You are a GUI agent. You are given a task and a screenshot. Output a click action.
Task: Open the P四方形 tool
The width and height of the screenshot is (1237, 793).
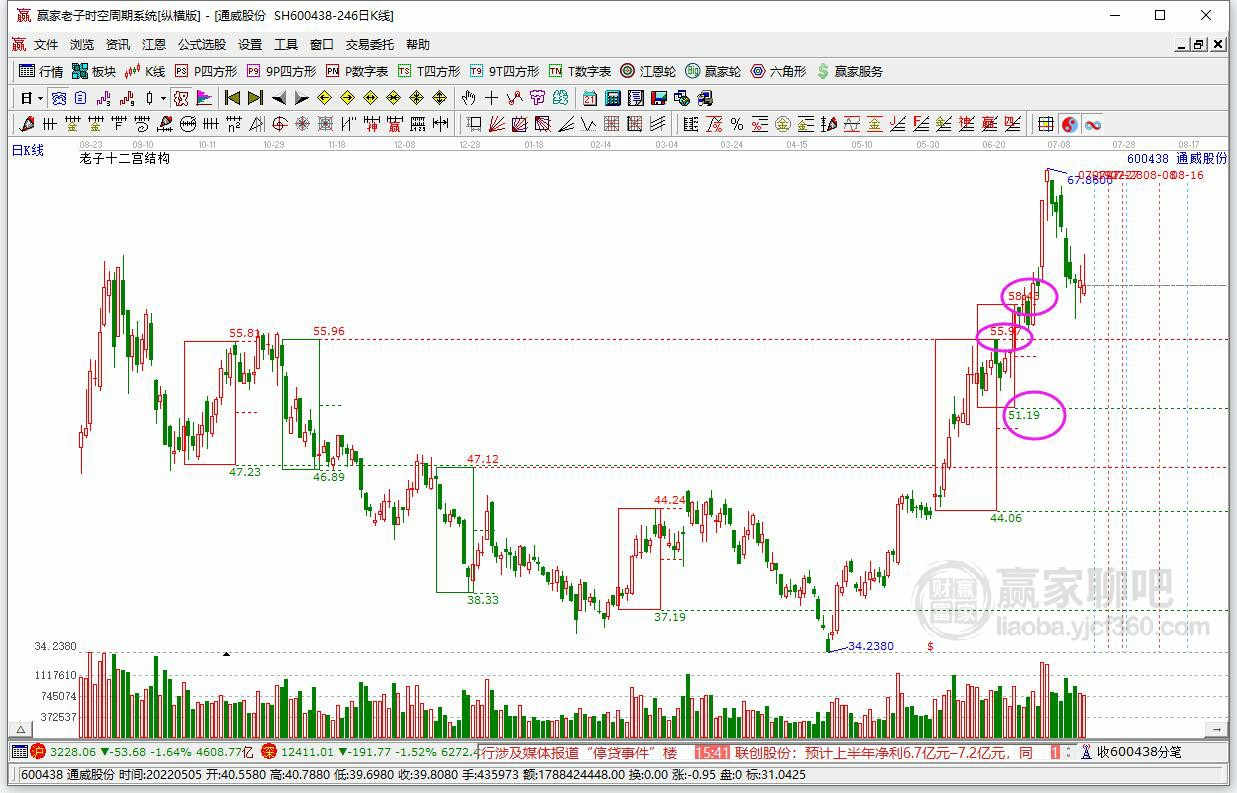206,71
